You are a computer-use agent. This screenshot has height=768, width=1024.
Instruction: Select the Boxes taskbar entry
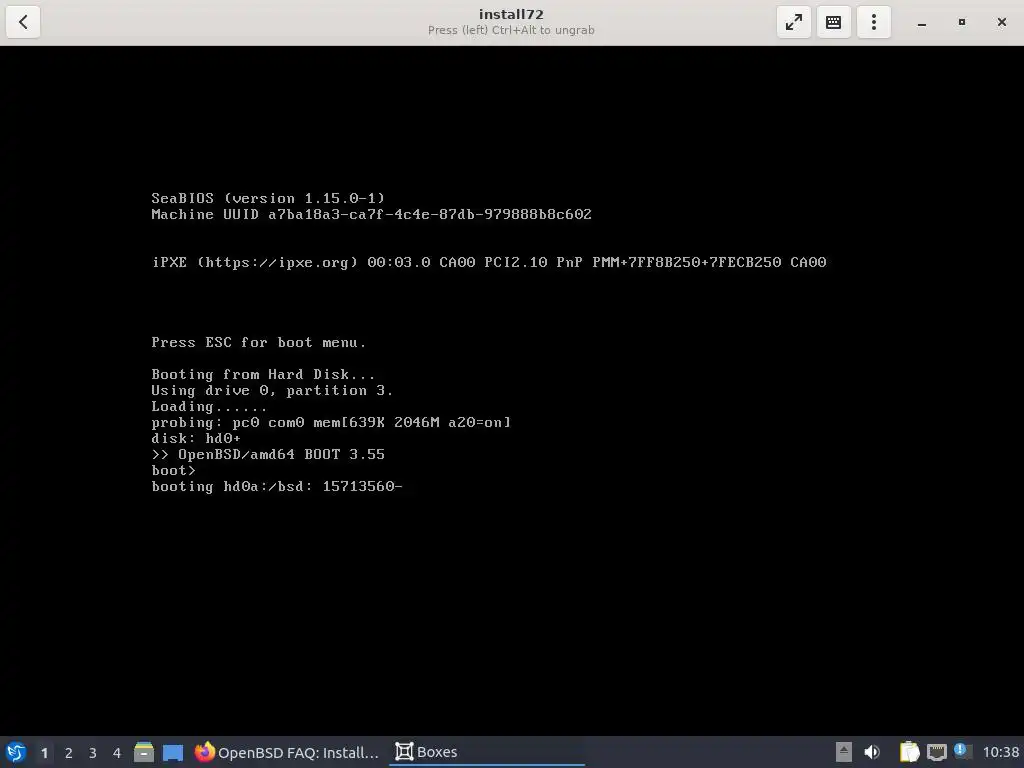coord(487,752)
